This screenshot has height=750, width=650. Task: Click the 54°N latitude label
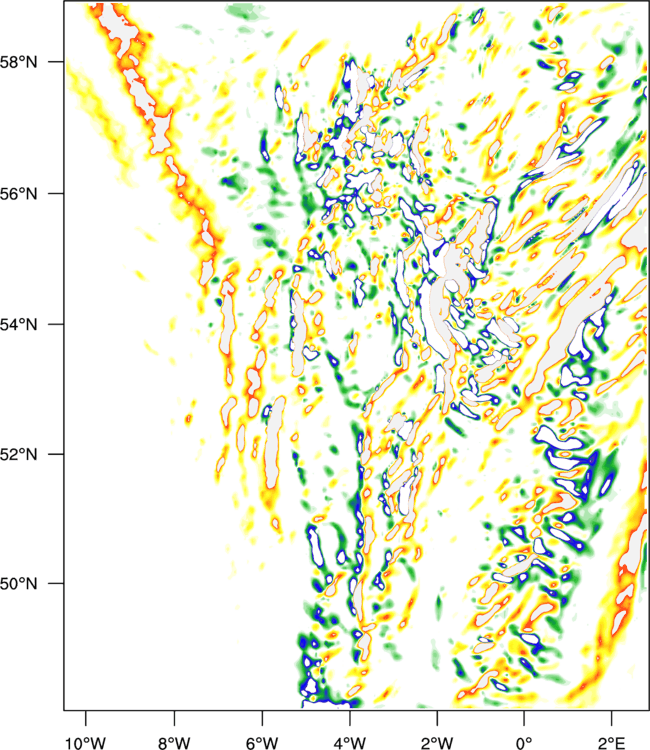18,324
